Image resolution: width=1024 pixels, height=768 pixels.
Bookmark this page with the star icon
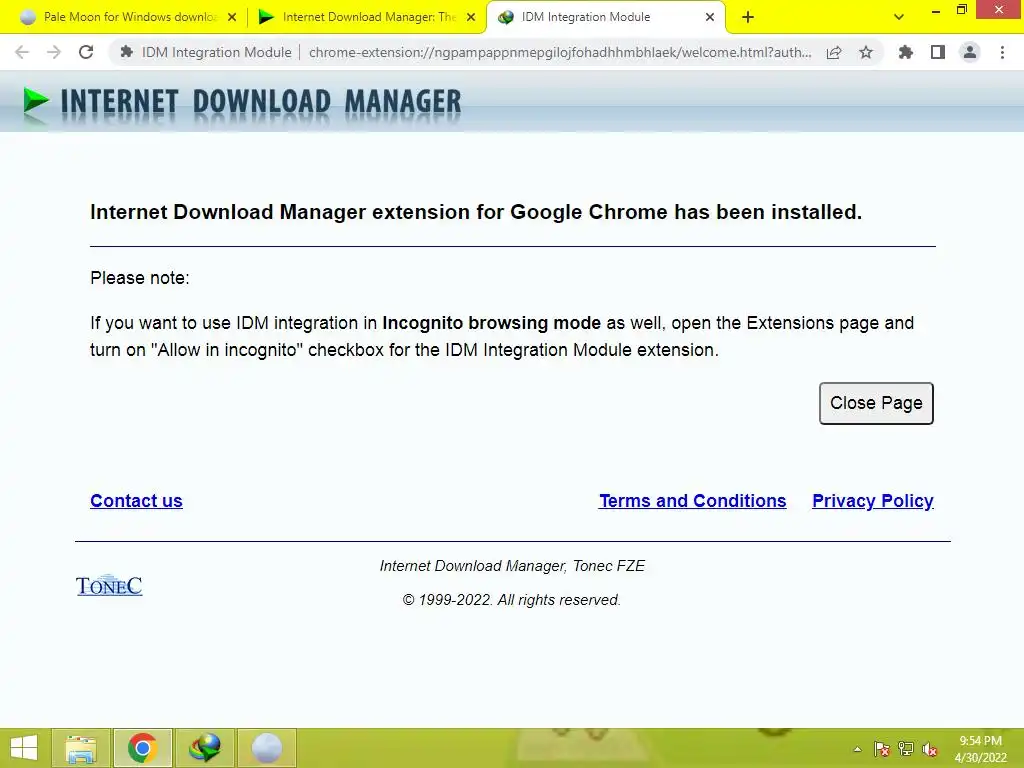[866, 52]
